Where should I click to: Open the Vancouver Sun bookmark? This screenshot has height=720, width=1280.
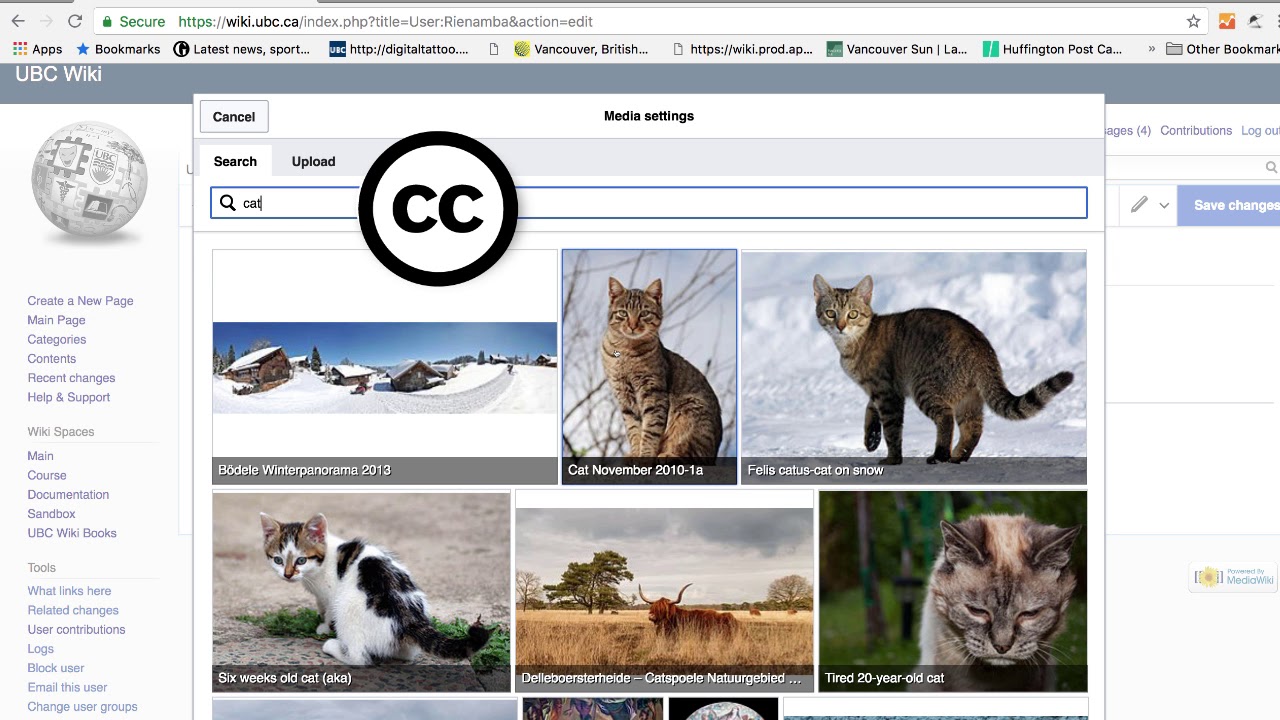pyautogui.click(x=897, y=49)
